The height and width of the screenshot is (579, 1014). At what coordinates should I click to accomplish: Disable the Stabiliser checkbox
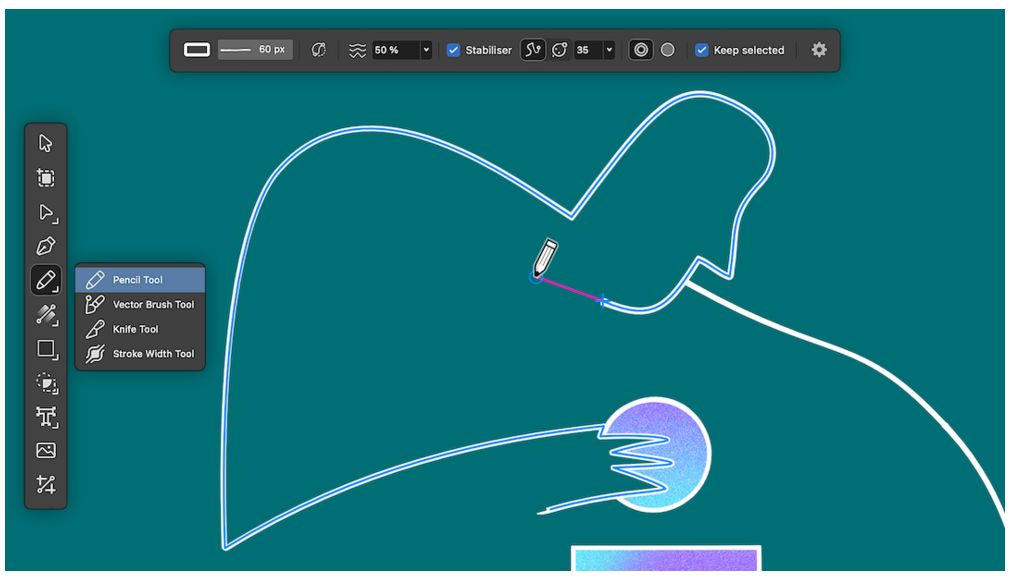(453, 50)
